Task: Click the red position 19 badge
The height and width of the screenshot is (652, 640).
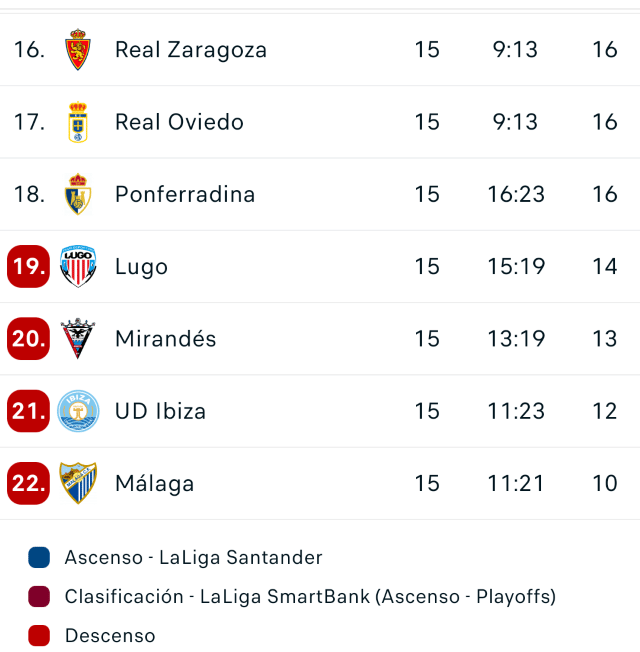Action: click(x=28, y=267)
